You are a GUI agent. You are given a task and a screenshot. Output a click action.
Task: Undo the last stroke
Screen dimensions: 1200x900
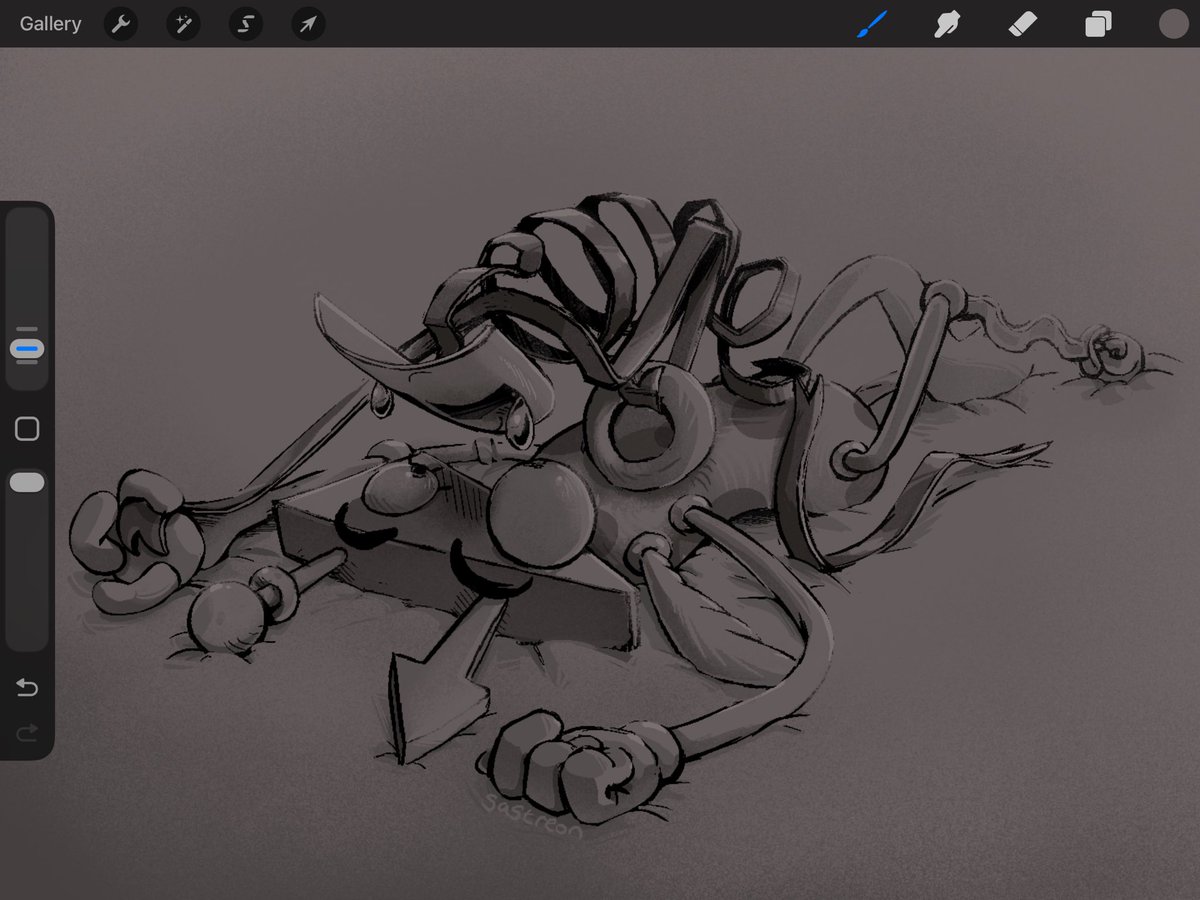click(27, 687)
